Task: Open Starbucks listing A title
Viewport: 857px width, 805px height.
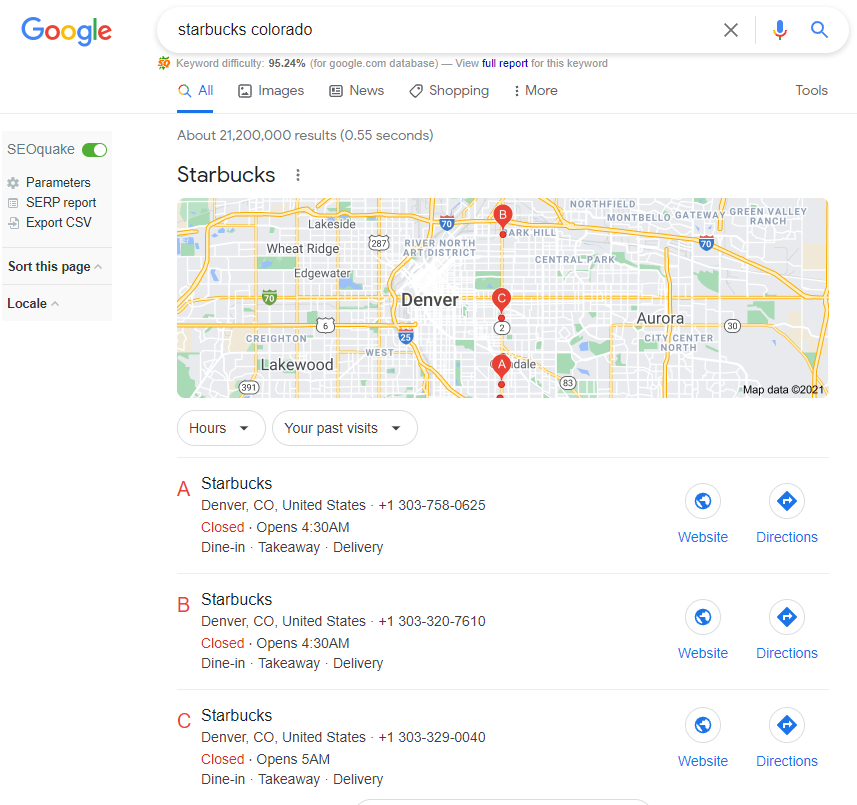Action: click(x=236, y=484)
